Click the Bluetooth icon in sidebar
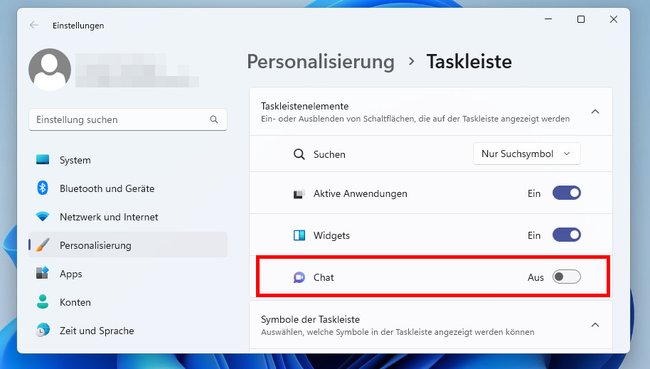Image resolution: width=650 pixels, height=369 pixels. (x=42, y=188)
